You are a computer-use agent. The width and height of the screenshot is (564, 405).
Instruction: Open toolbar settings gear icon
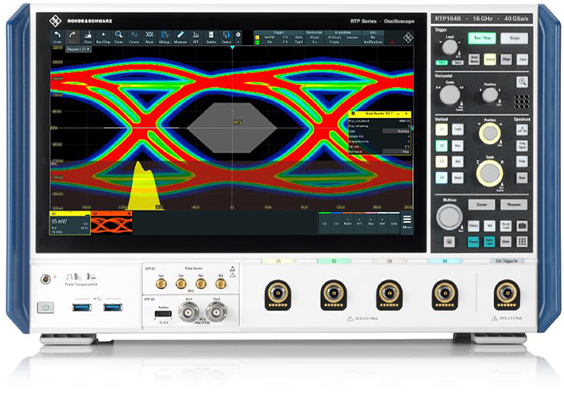click(x=238, y=35)
